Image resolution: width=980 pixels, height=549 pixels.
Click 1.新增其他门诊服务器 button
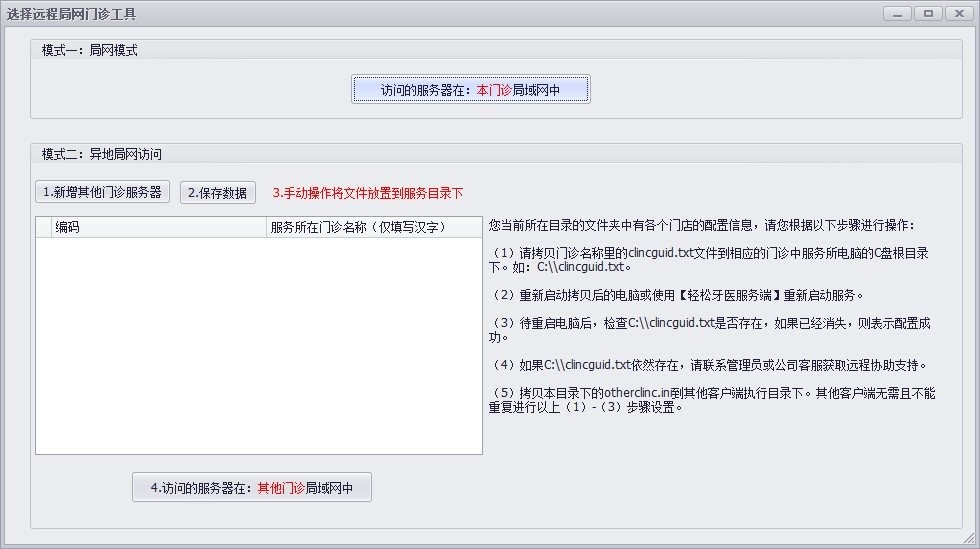(102, 192)
